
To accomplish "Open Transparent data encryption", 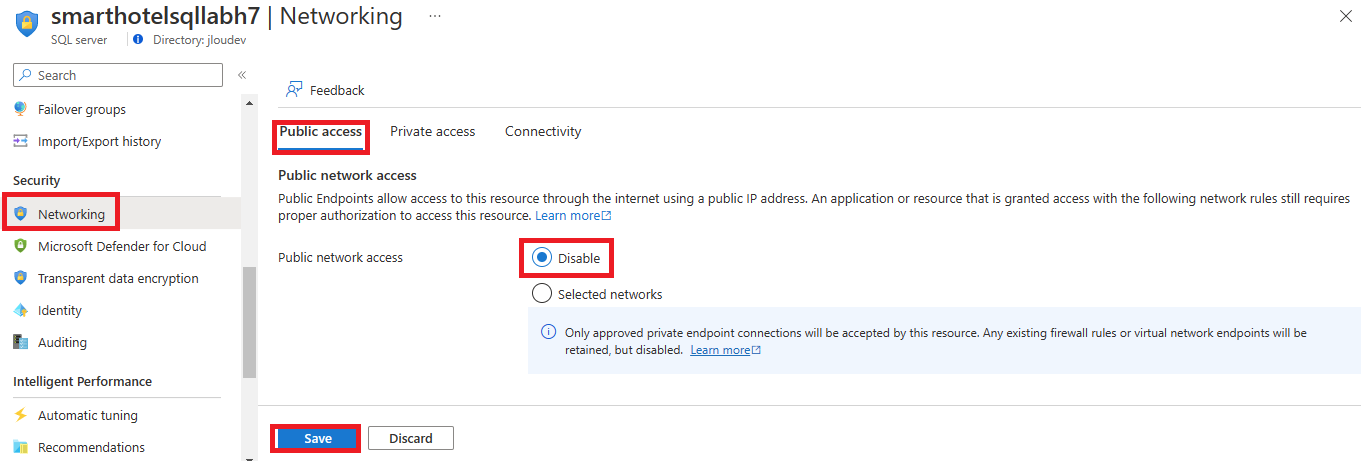I will [x=118, y=278].
